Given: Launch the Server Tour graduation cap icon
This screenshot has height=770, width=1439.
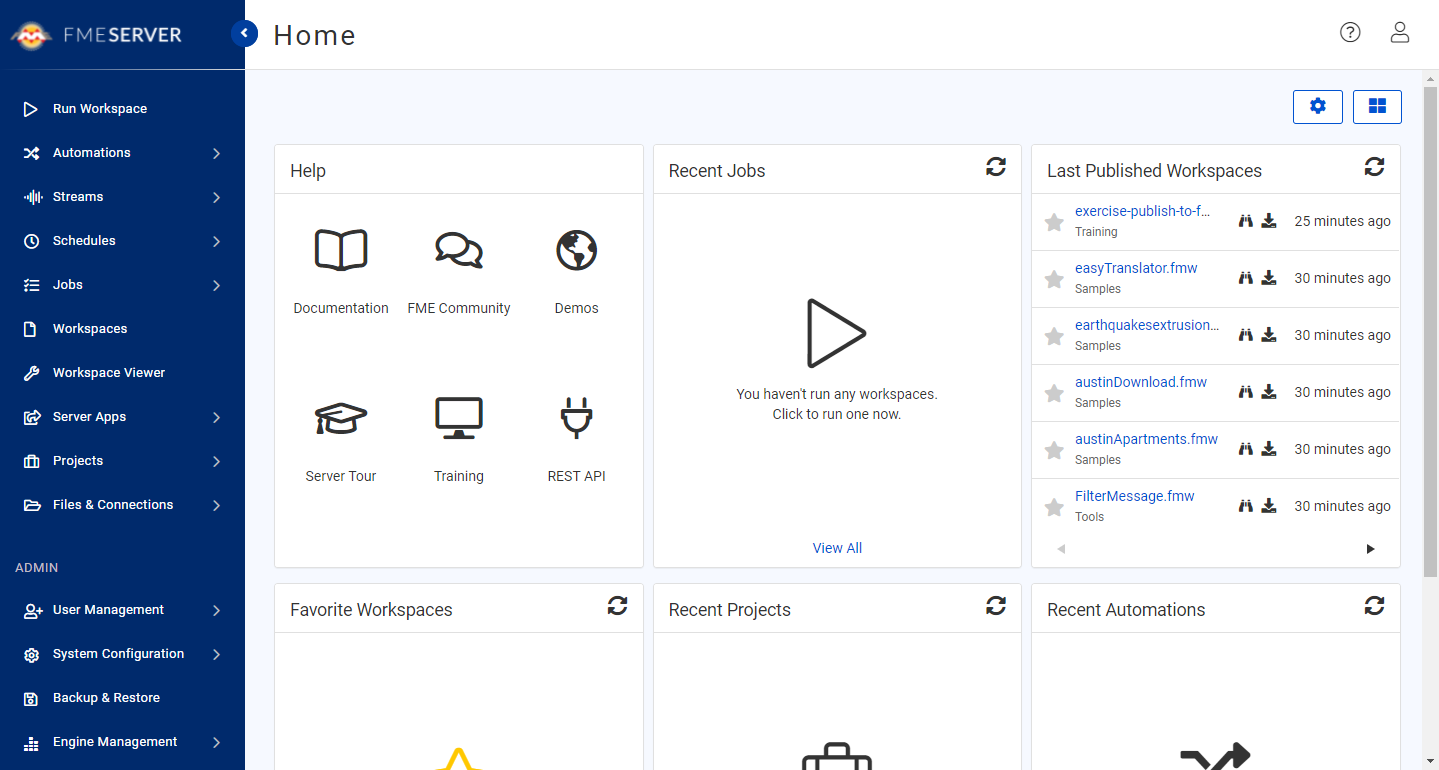Looking at the screenshot, I should coord(341,418).
